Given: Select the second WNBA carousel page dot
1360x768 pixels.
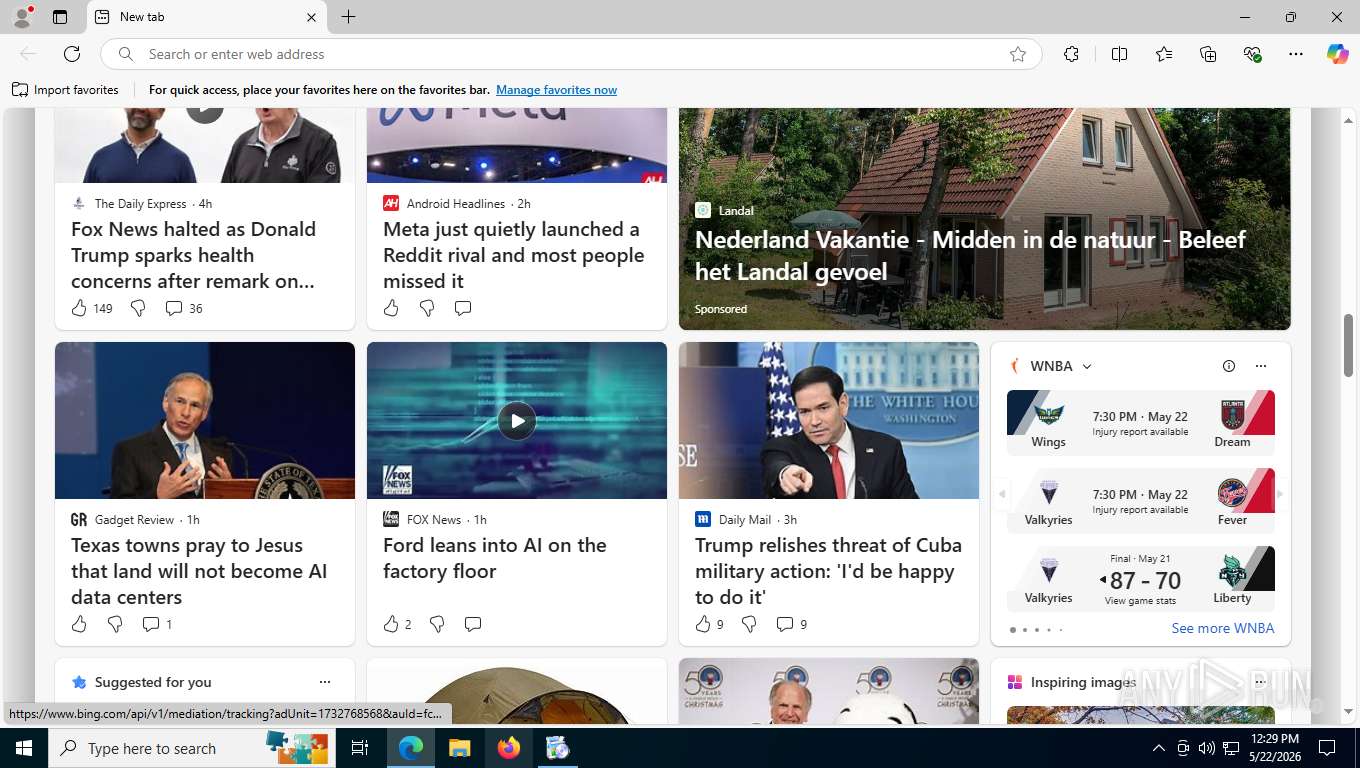Looking at the screenshot, I should (1024, 630).
